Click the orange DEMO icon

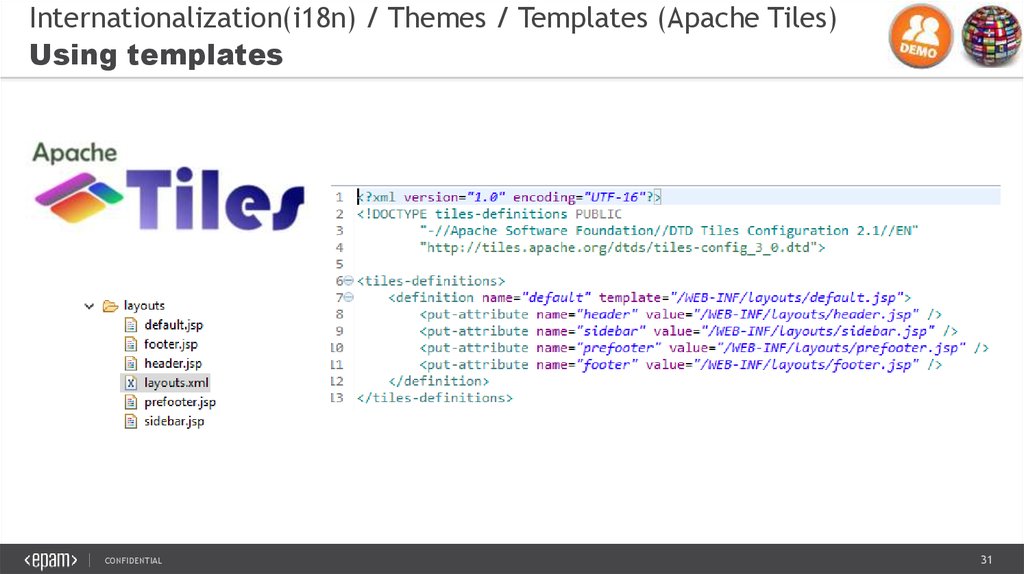click(919, 37)
